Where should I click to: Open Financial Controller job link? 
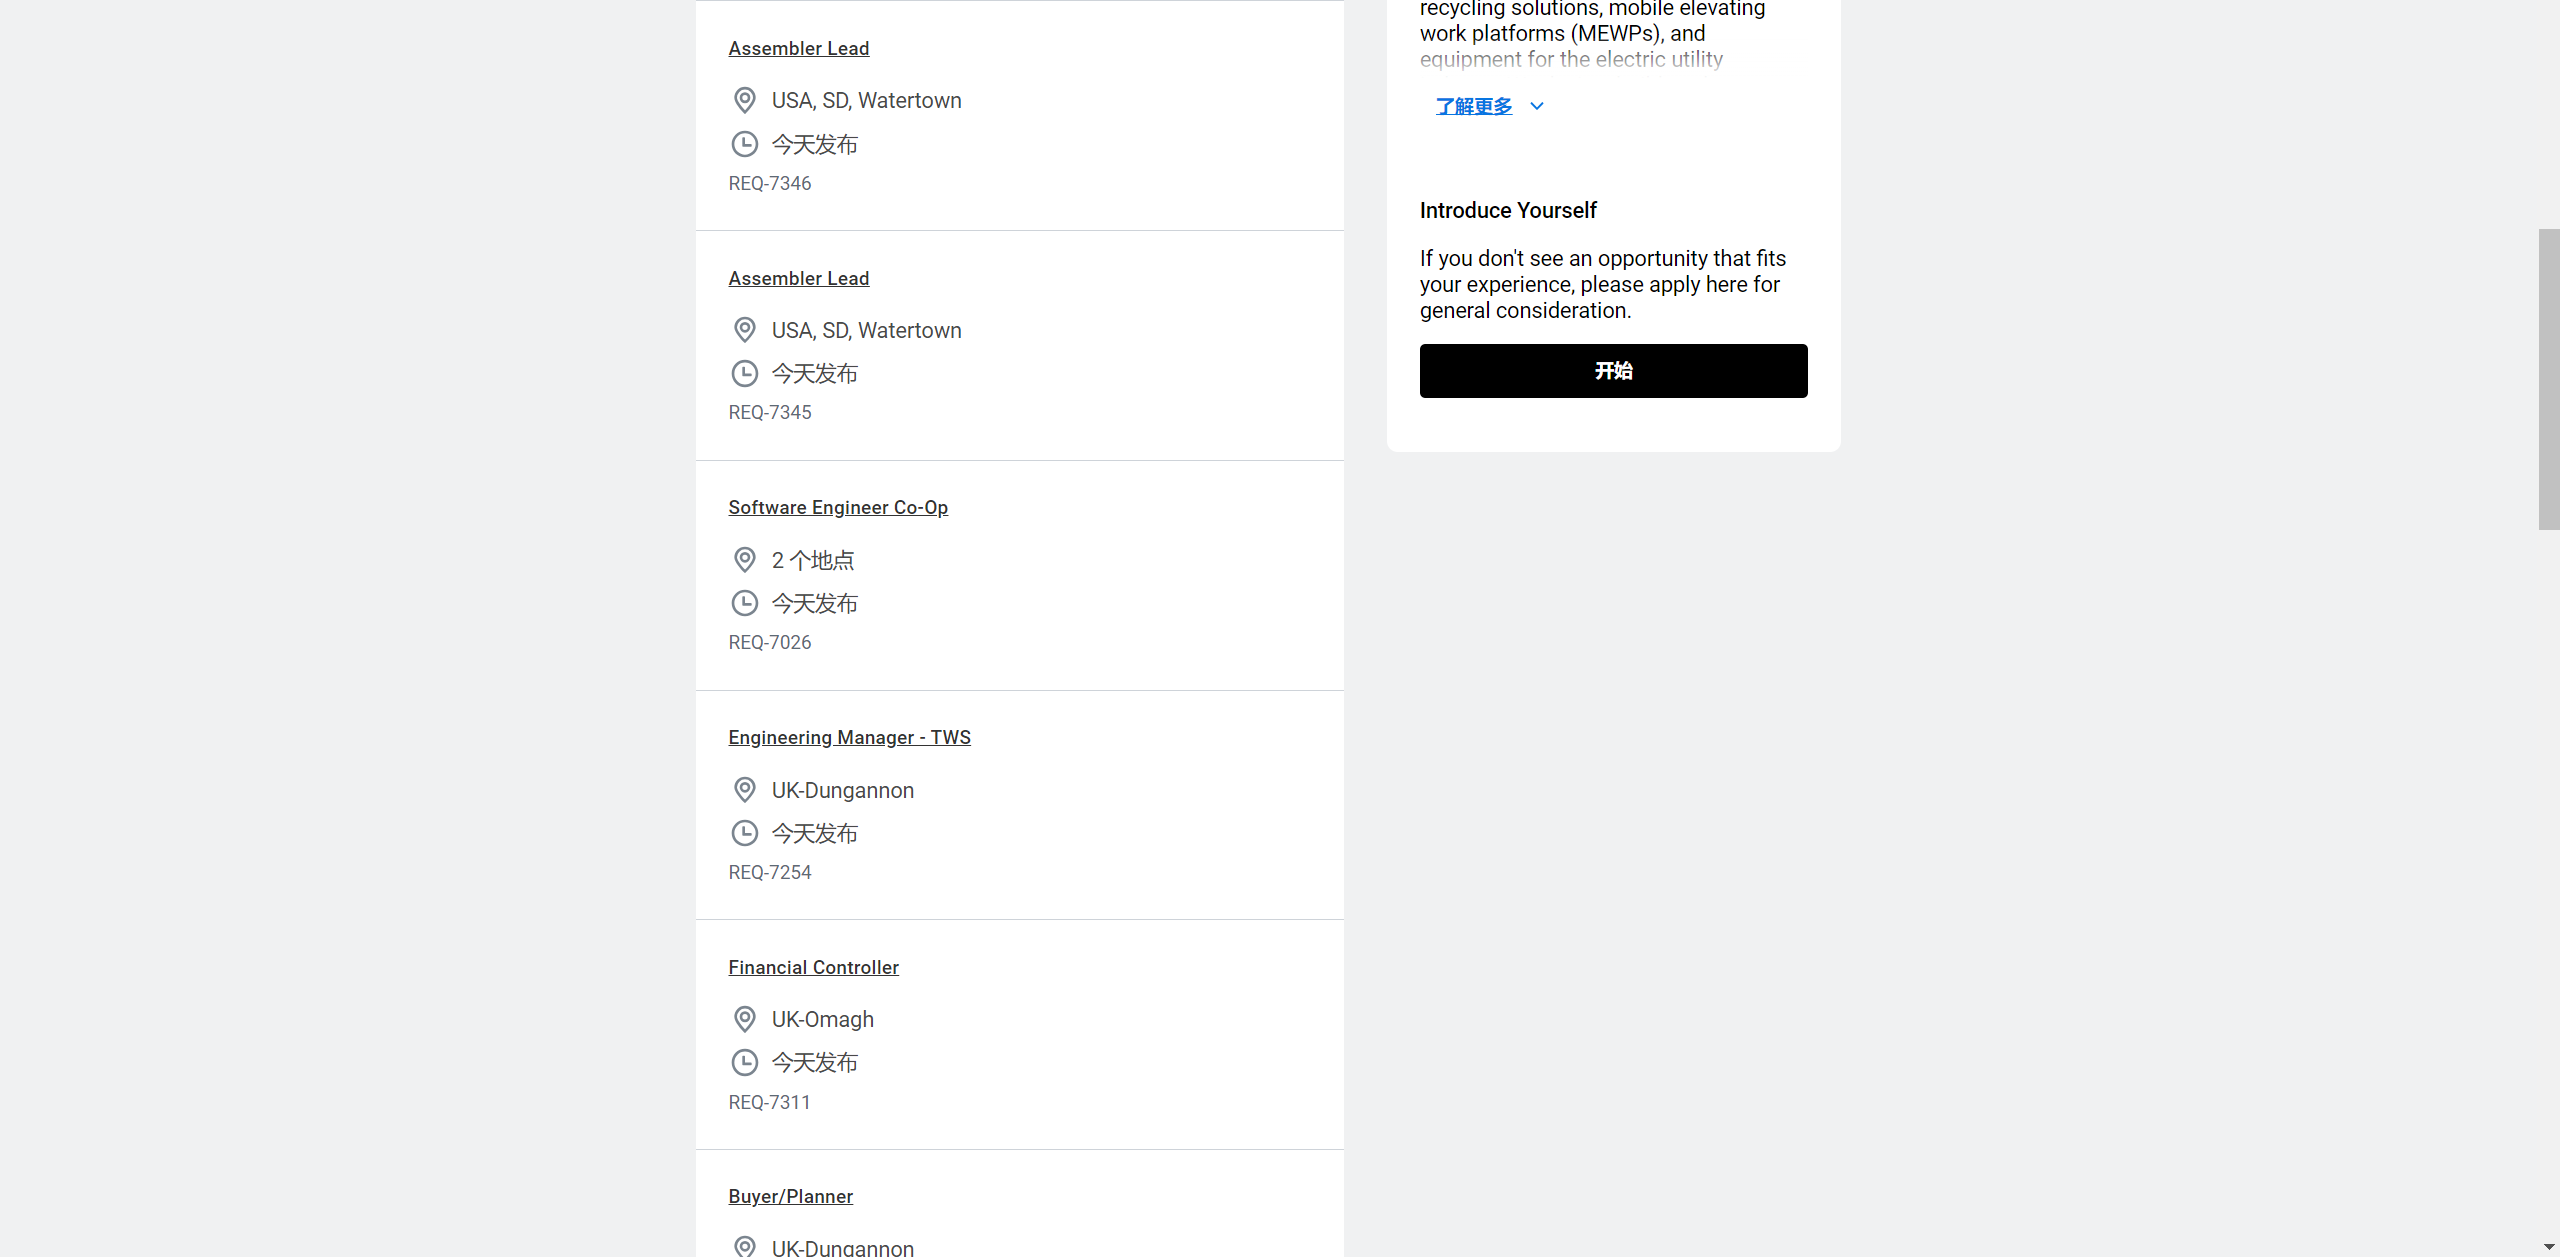tap(813, 968)
